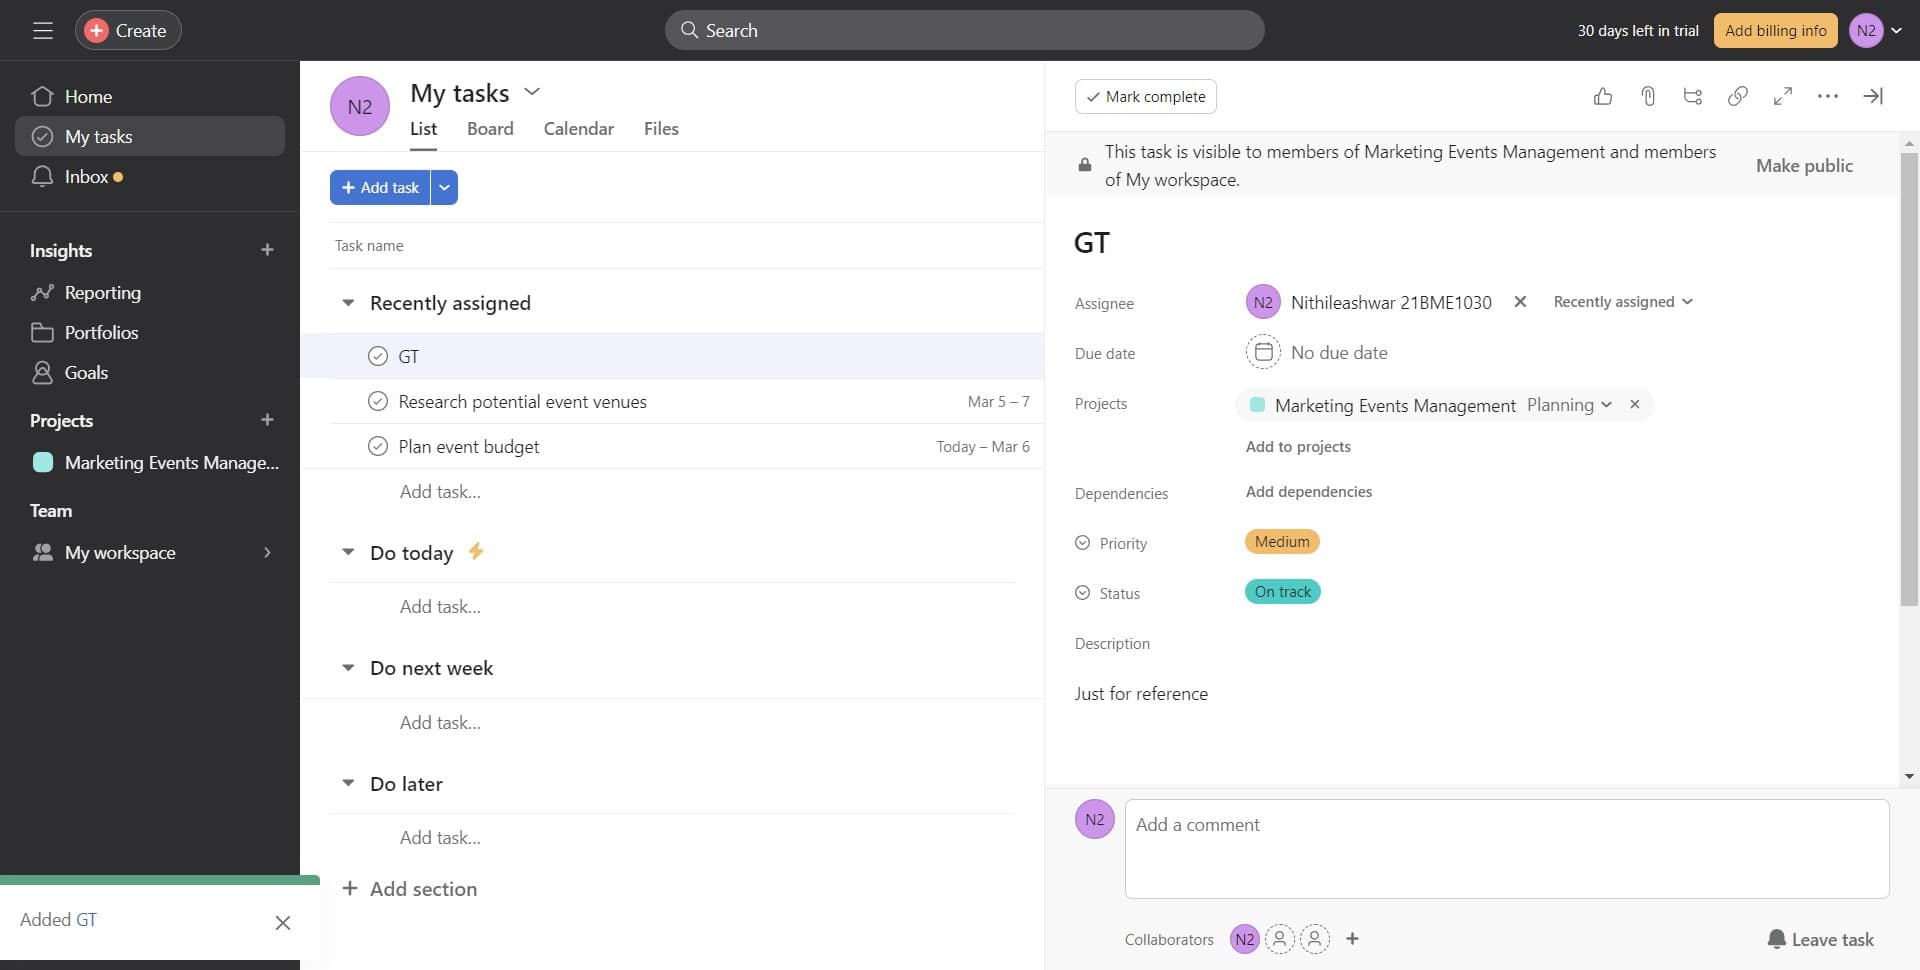Click the Make public button
The width and height of the screenshot is (1920, 970).
[x=1804, y=166]
